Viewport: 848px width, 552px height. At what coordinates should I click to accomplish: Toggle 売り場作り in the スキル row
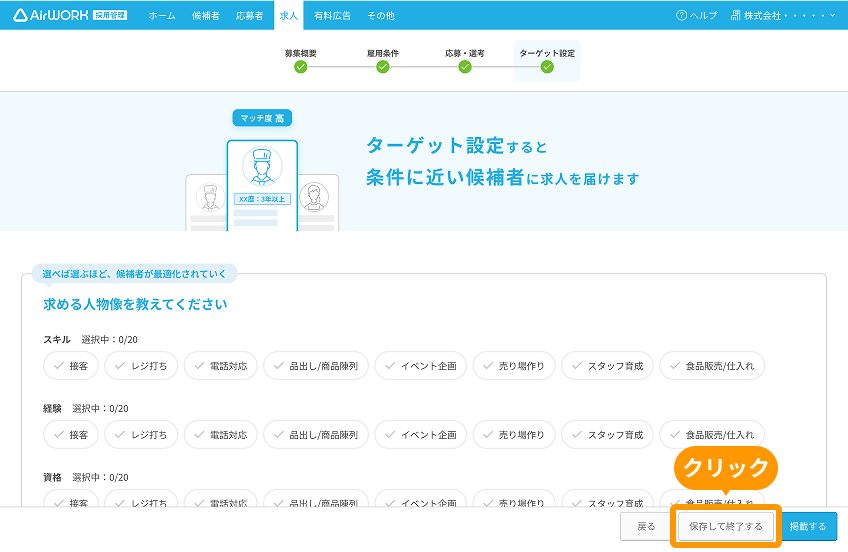514,366
